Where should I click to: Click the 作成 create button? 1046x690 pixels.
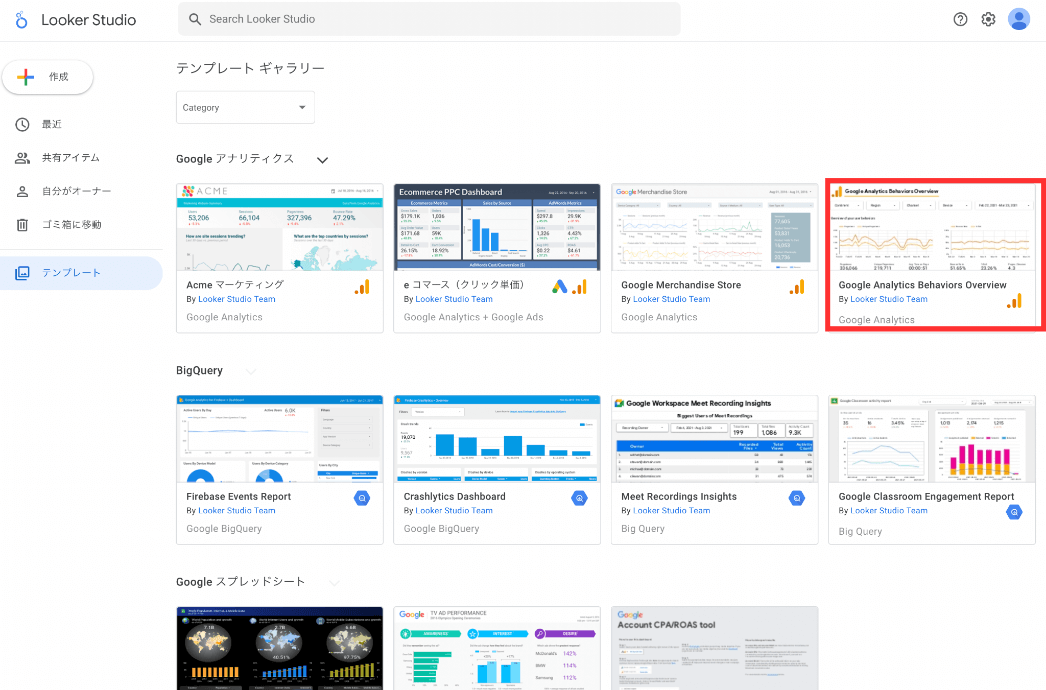pyautogui.click(x=47, y=77)
